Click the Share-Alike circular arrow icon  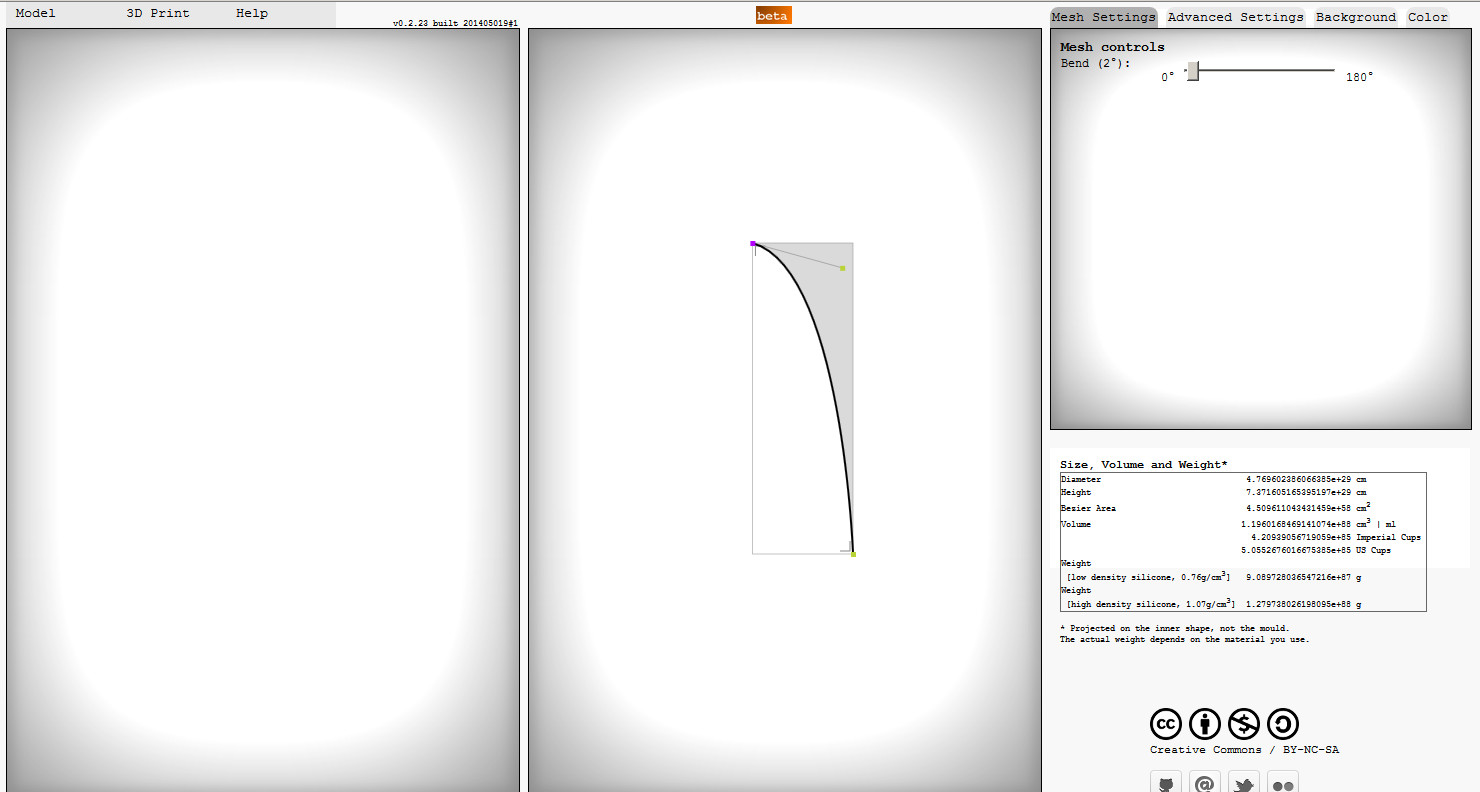(x=1283, y=724)
